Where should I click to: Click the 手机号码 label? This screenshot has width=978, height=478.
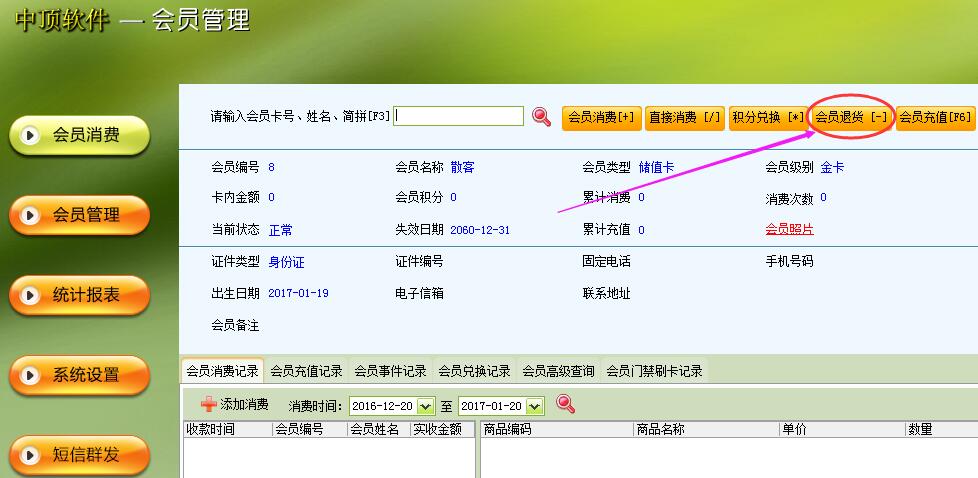pos(790,261)
